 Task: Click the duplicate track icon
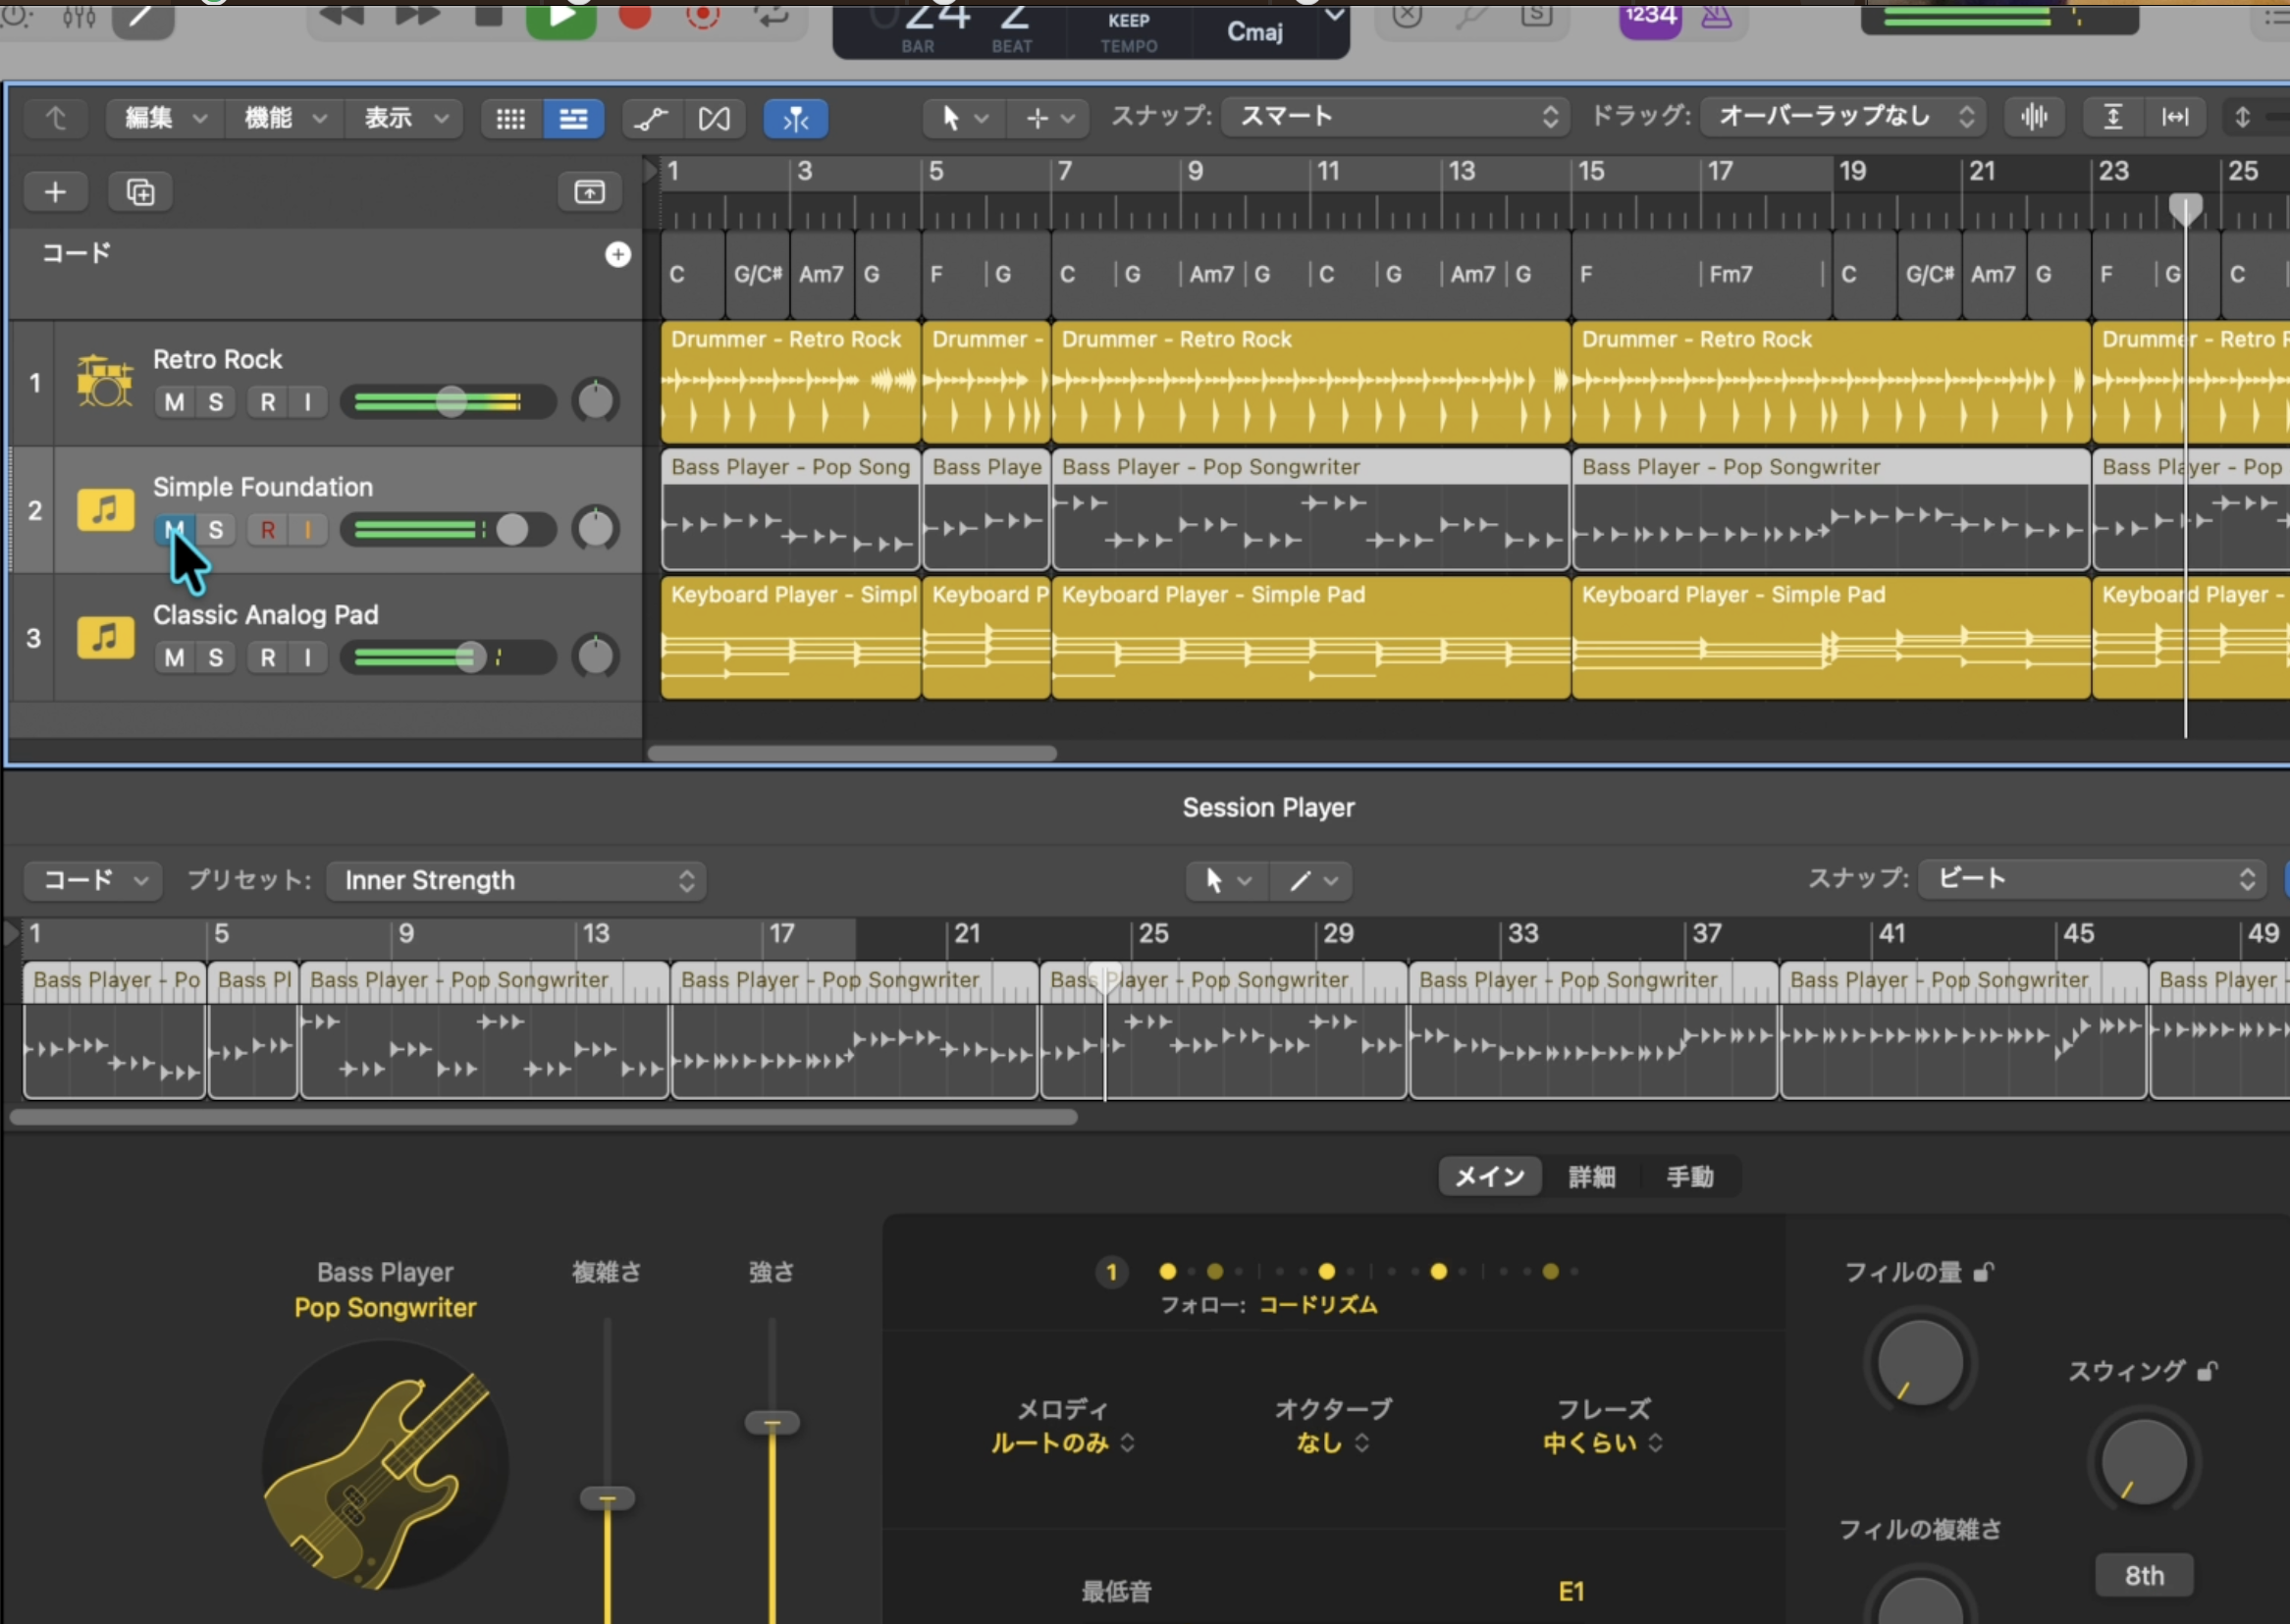141,192
